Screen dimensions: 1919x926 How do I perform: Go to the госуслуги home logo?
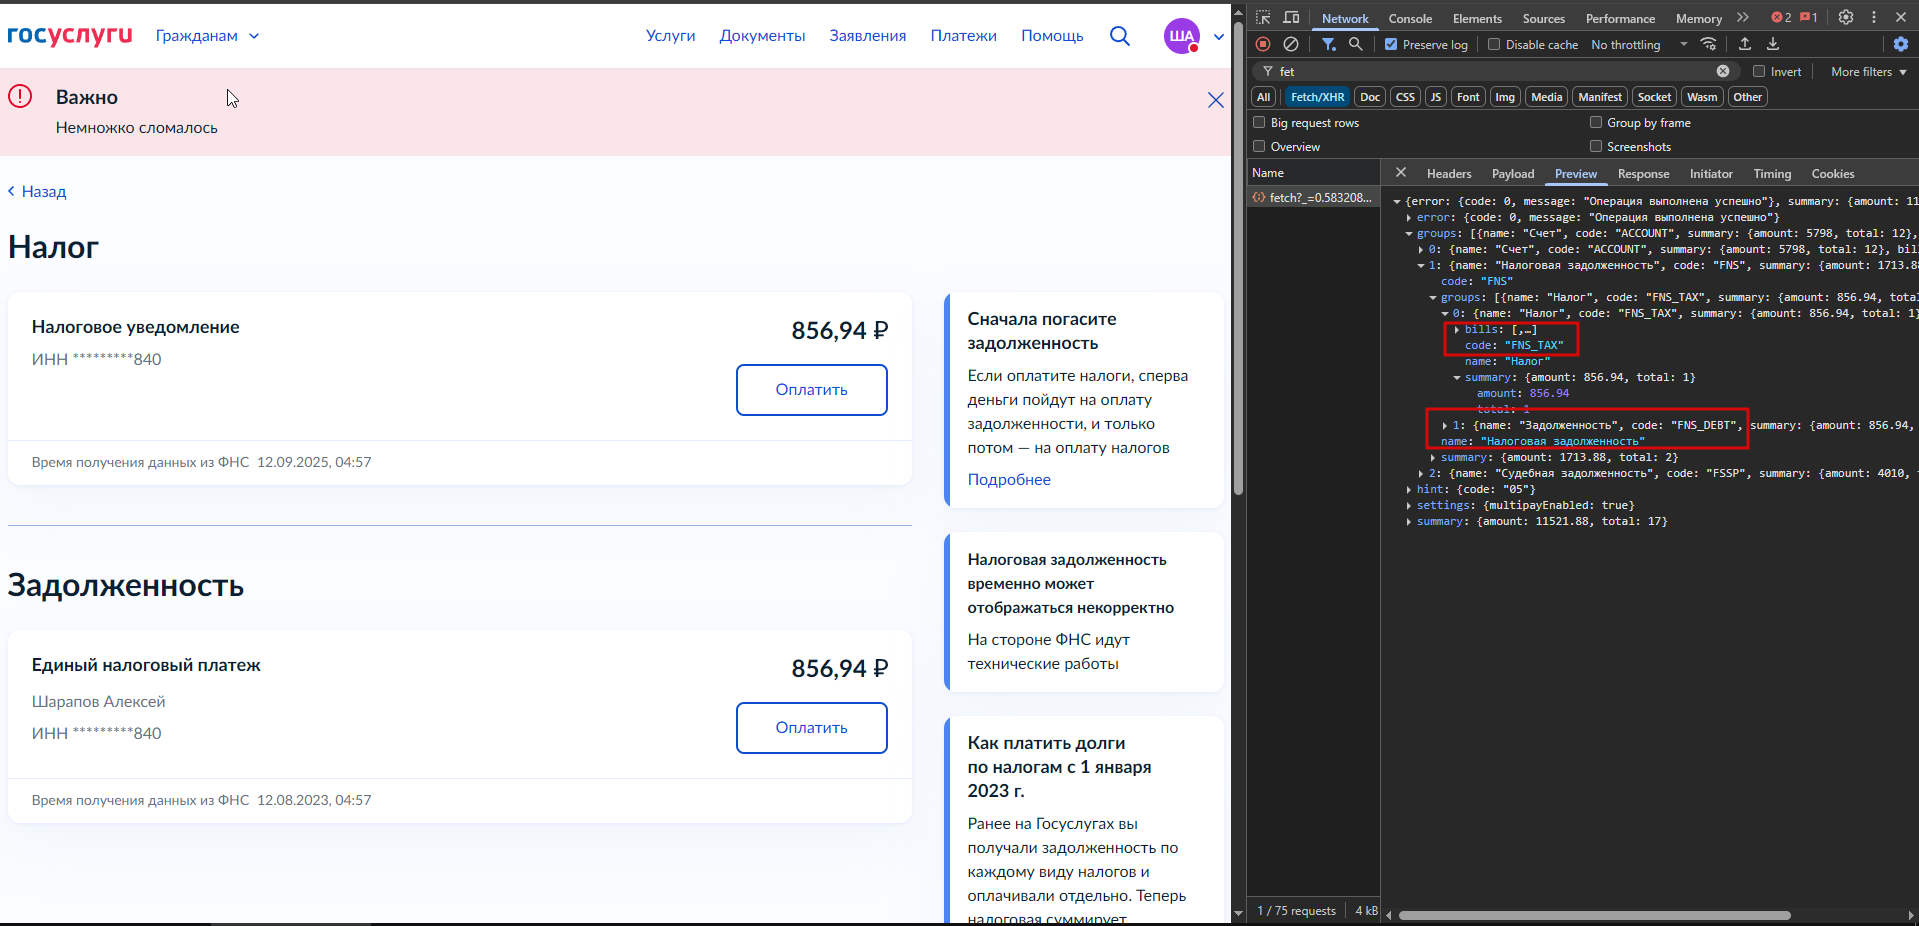click(70, 35)
